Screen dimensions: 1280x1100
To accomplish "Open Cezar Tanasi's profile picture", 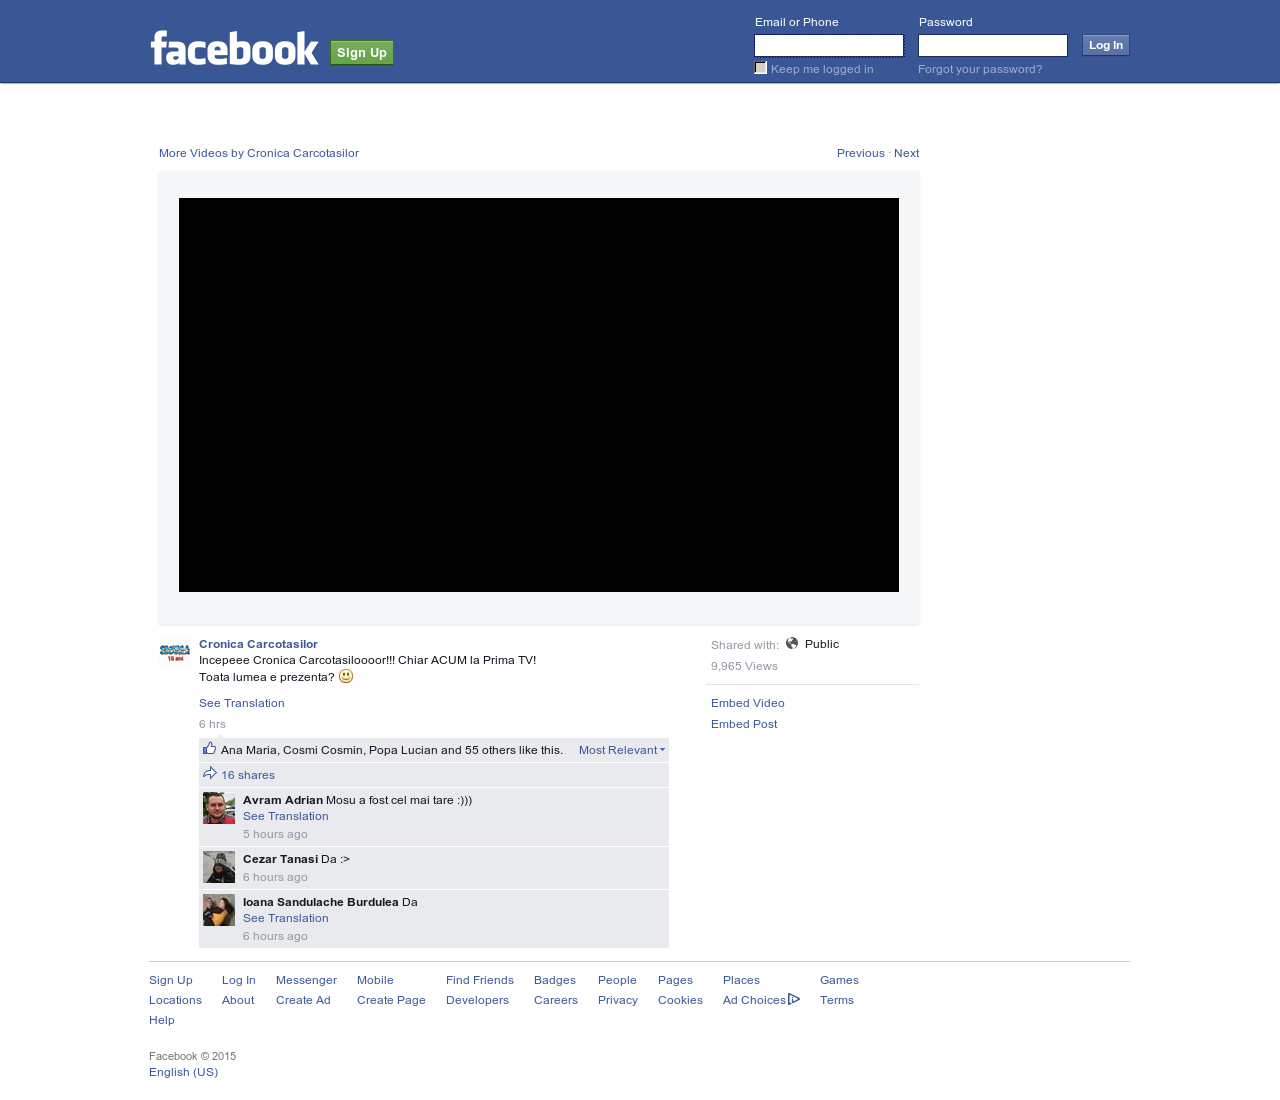I will click(x=219, y=867).
